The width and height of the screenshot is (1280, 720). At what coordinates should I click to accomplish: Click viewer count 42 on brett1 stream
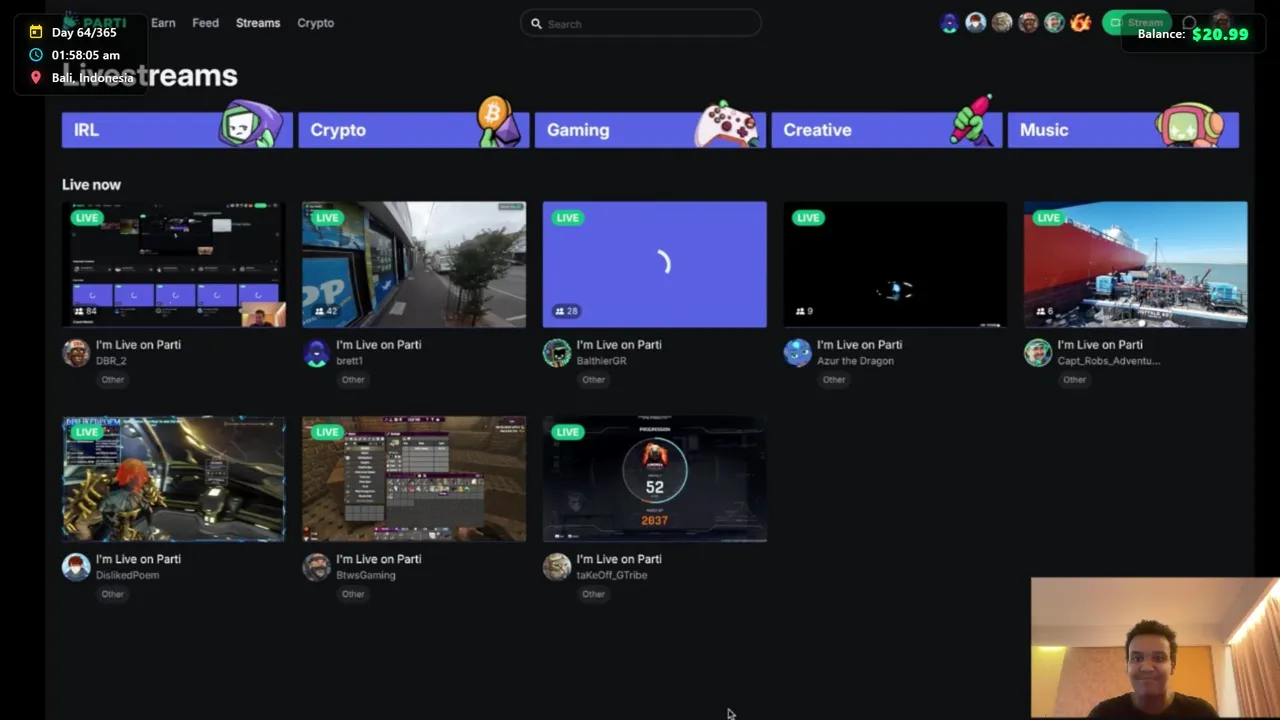pyautogui.click(x=325, y=311)
